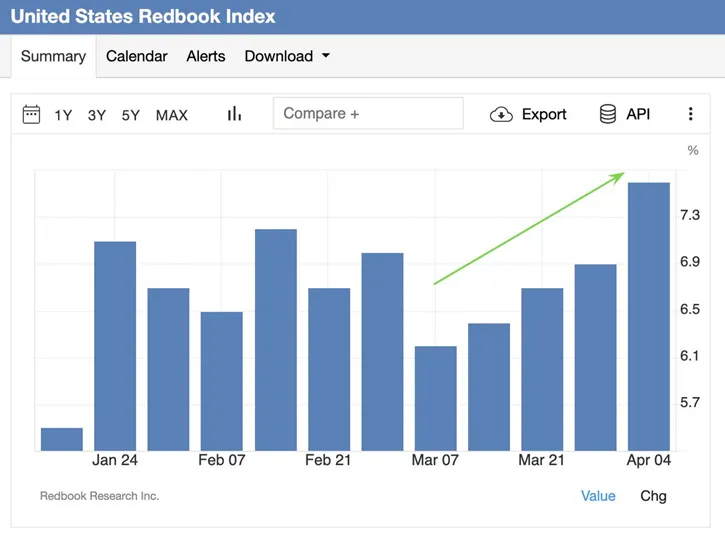The width and height of the screenshot is (725, 545).
Task: Select the 5Y time range
Action: 131,115
